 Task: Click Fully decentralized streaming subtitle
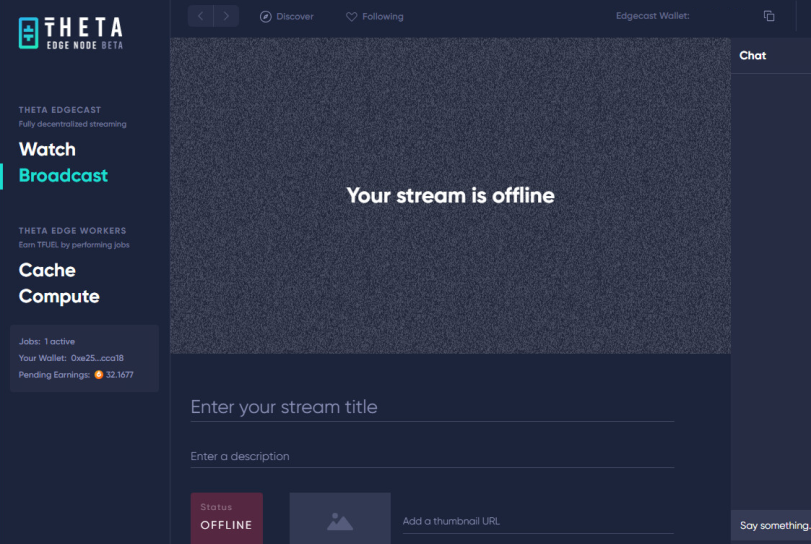72,124
